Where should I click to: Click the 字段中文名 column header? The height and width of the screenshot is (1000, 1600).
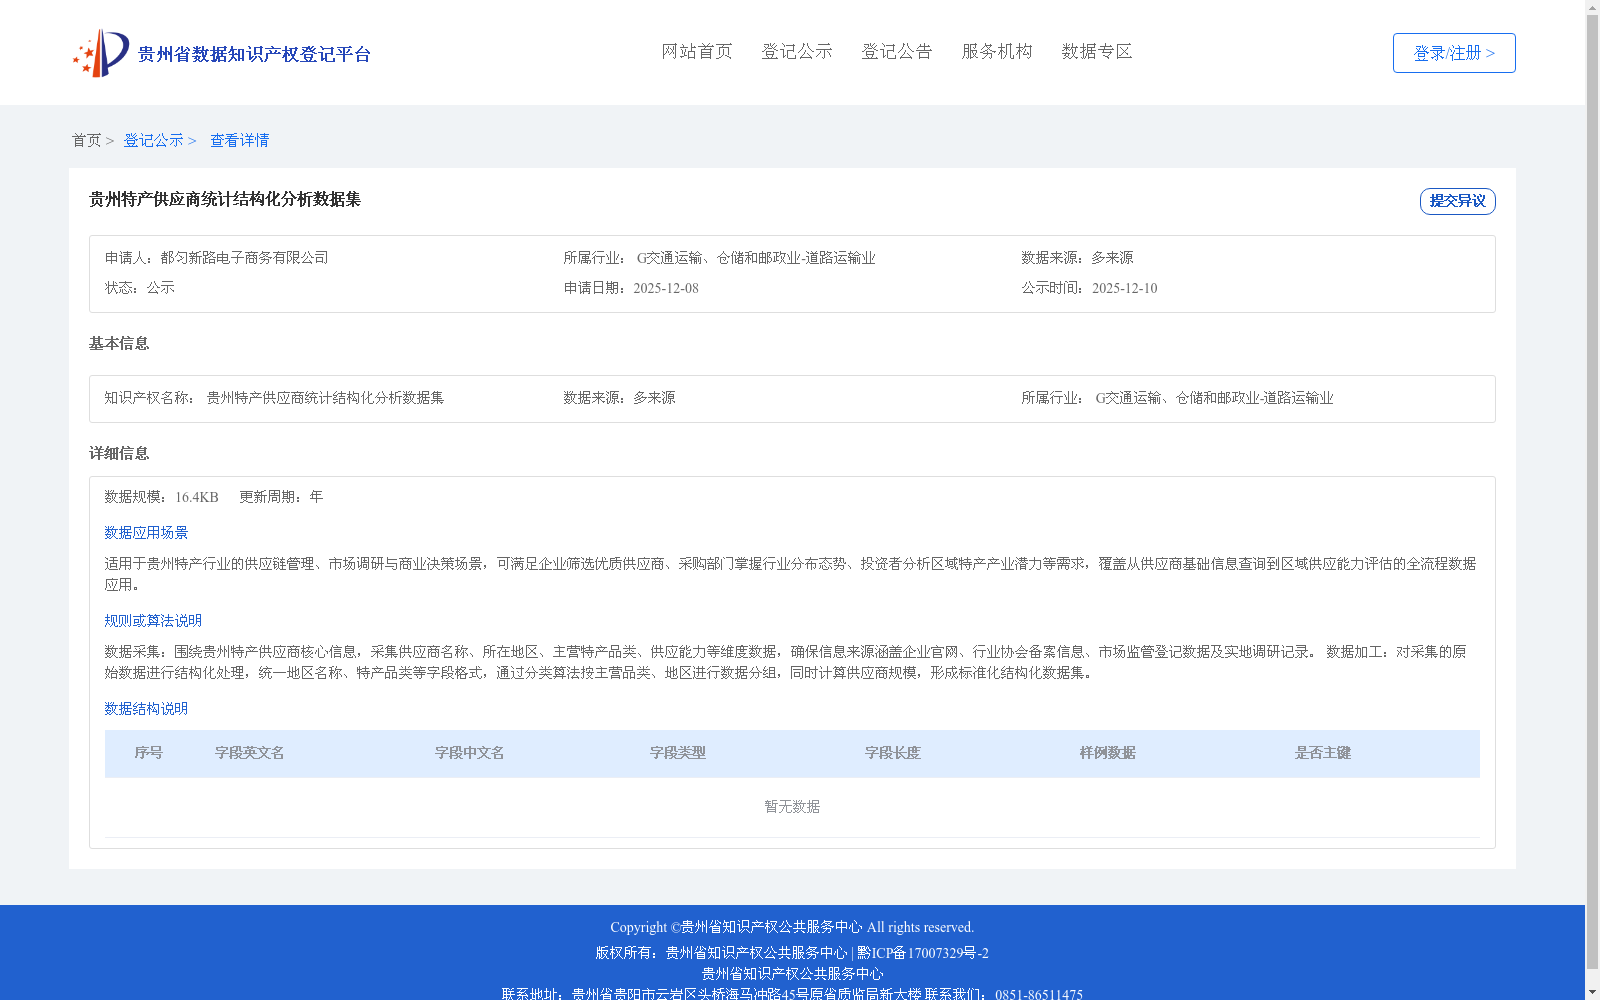coord(470,753)
